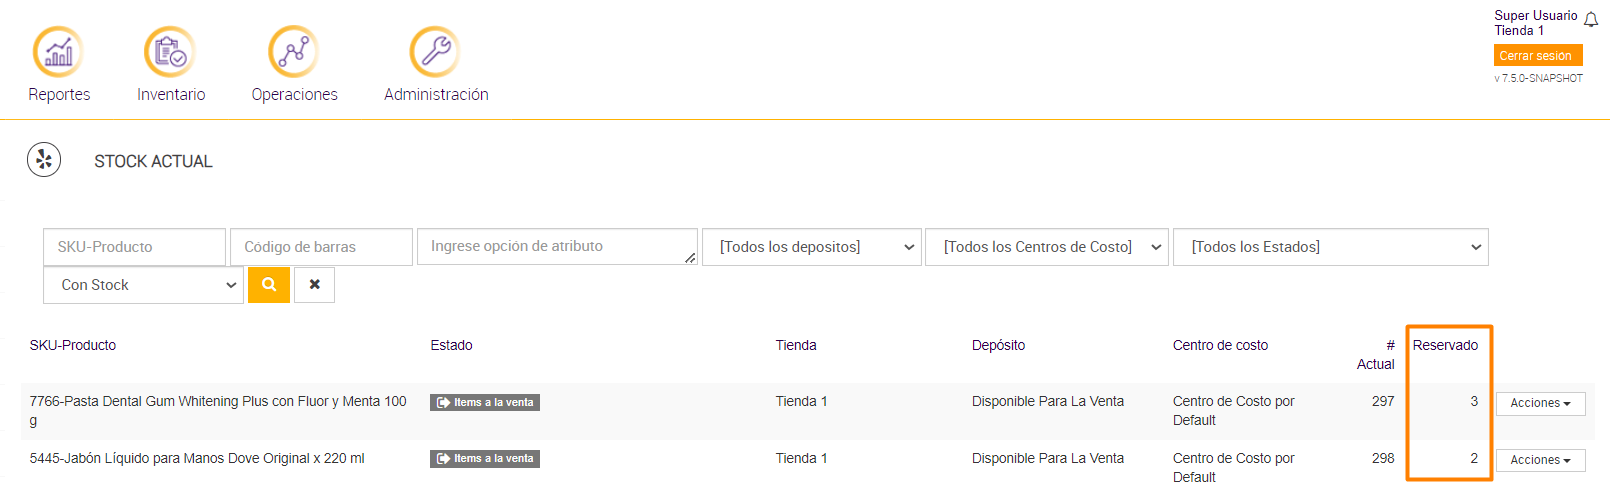Expand the Todos los depositos dropdown
The width and height of the screenshot is (1610, 493).
(811, 247)
